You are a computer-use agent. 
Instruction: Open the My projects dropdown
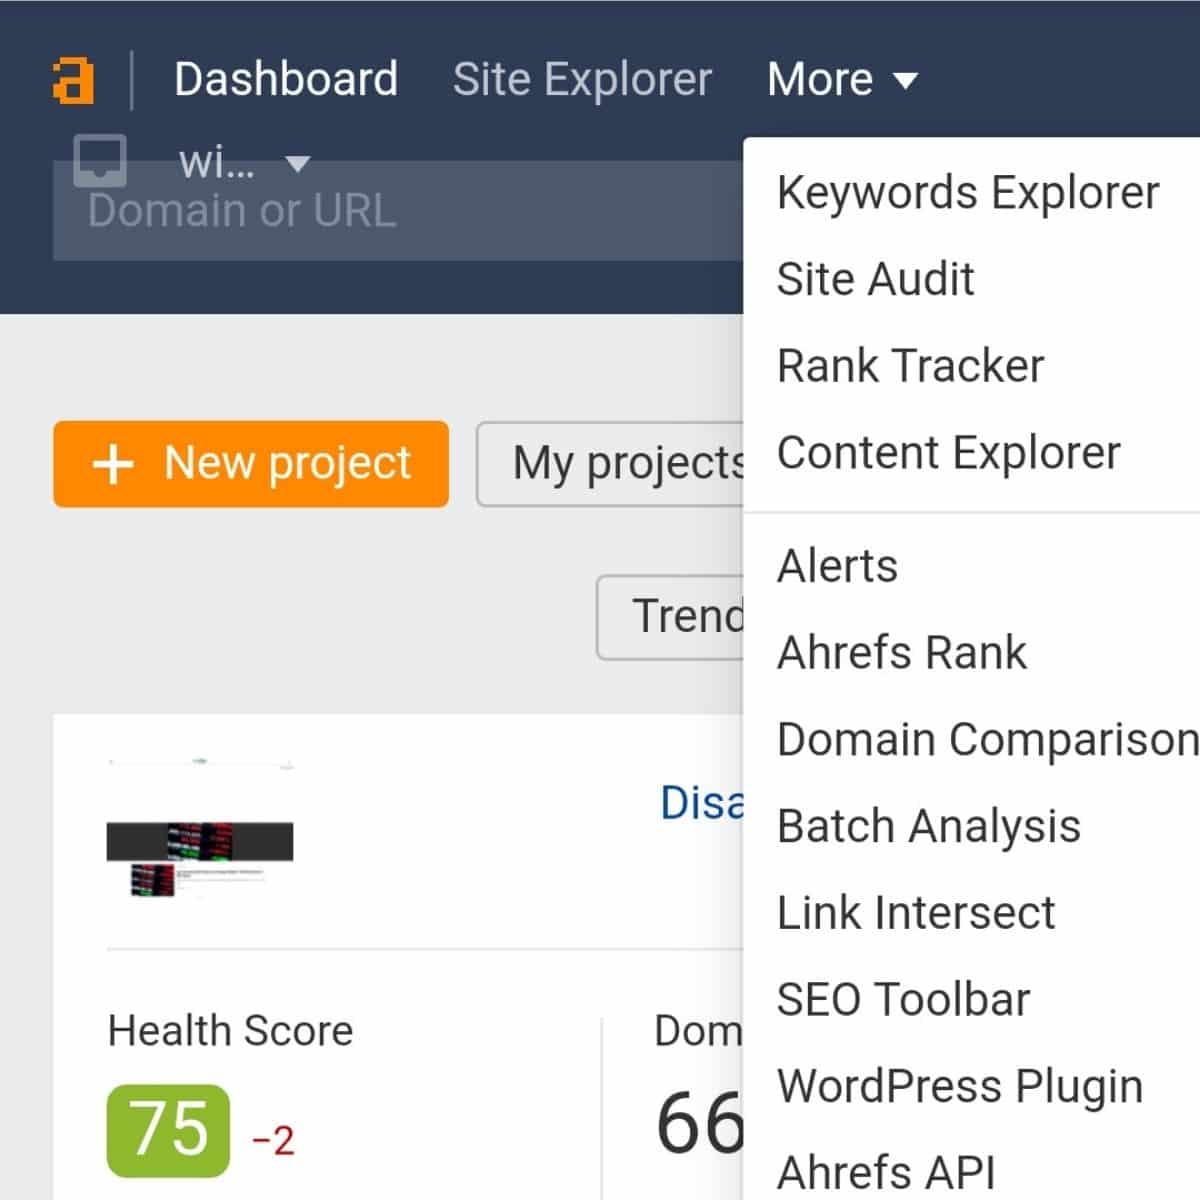612,464
